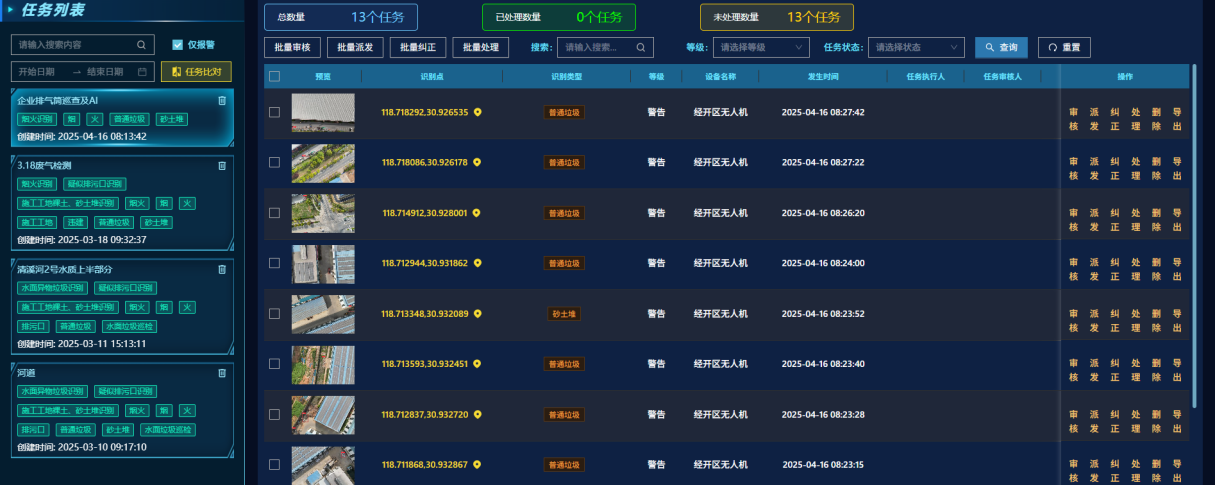Click location pin next to 118.718292,30.926535
The image size is (1215, 487).
tap(477, 112)
